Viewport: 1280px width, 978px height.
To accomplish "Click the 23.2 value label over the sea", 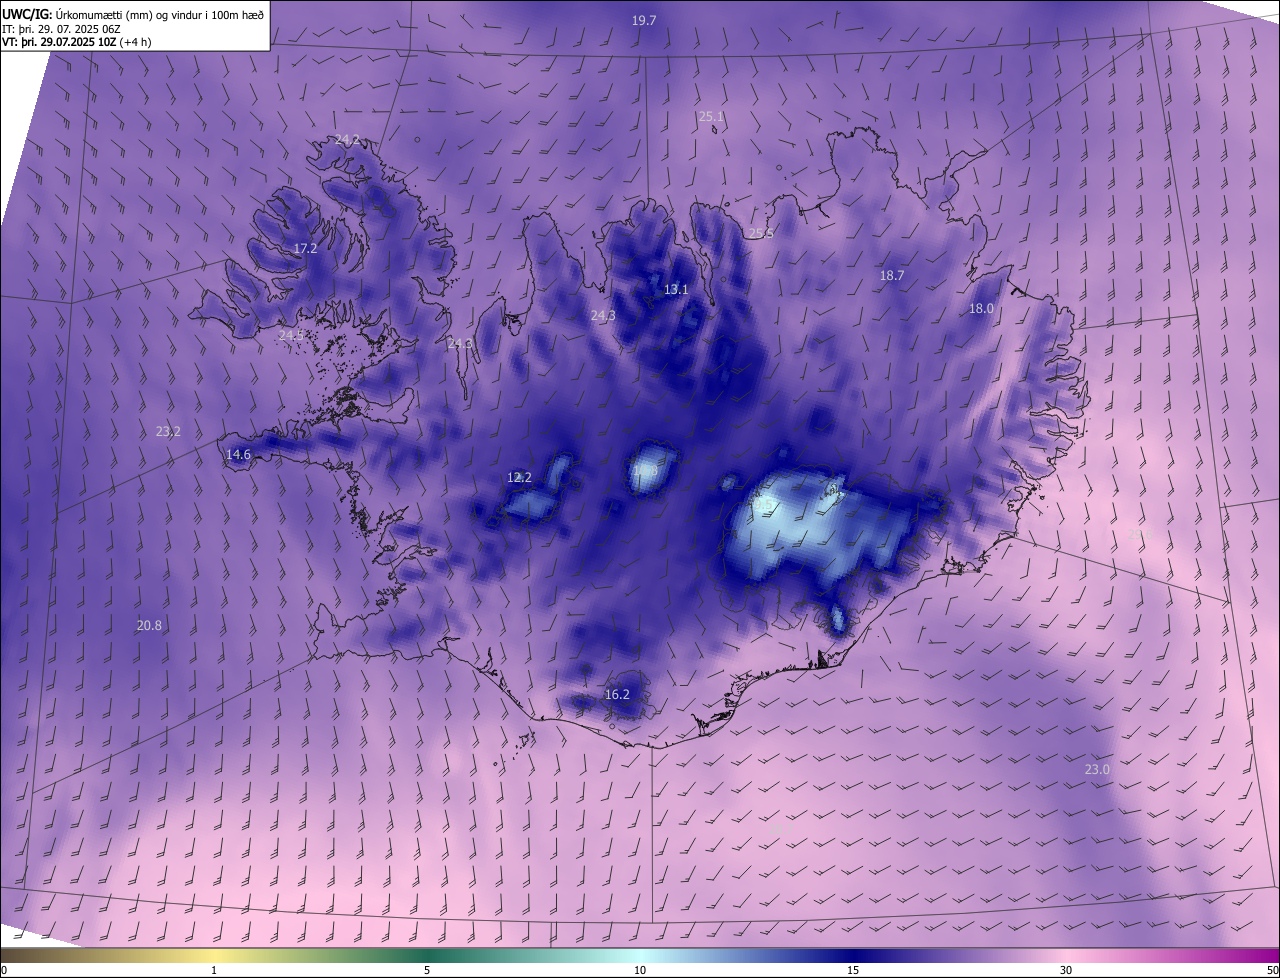I will pos(168,432).
